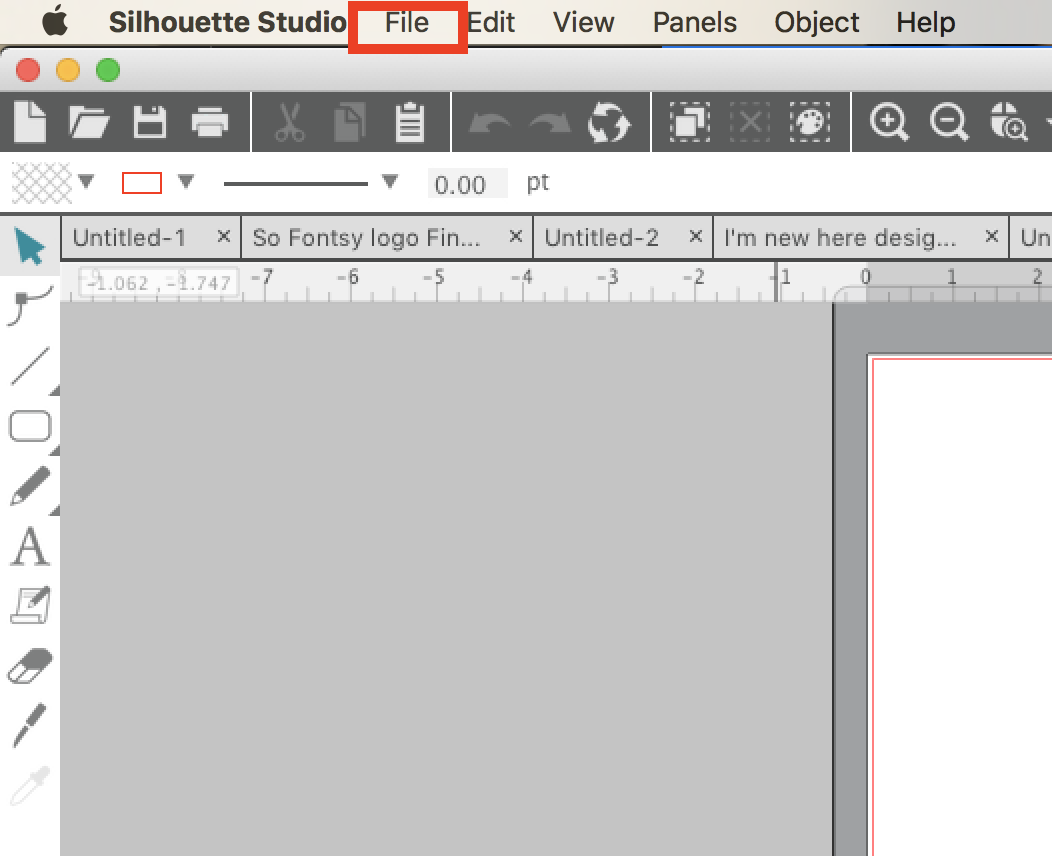Click the yellow minimize window button
This screenshot has width=1052, height=856.
point(68,70)
